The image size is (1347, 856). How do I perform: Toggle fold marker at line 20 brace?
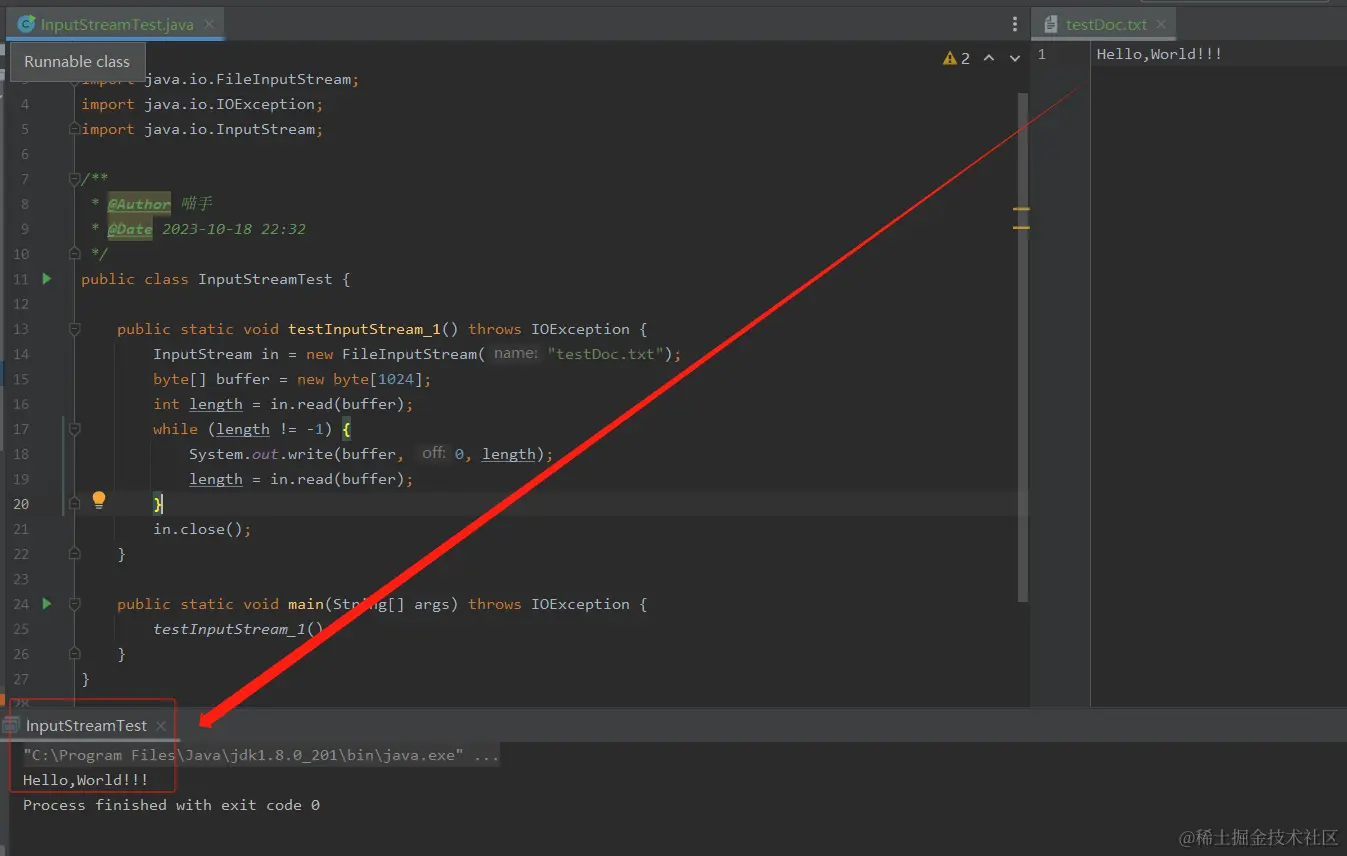click(74, 504)
